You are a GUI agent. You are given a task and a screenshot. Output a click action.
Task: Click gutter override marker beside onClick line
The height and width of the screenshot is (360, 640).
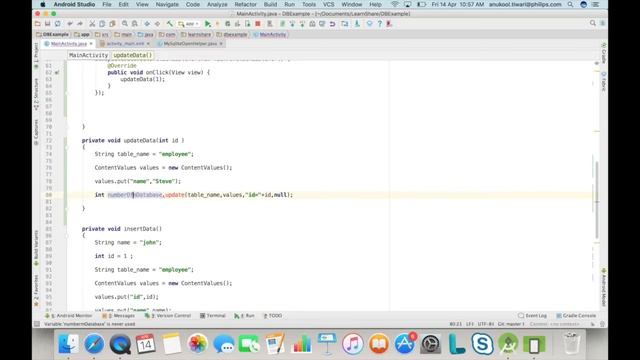coord(57,73)
